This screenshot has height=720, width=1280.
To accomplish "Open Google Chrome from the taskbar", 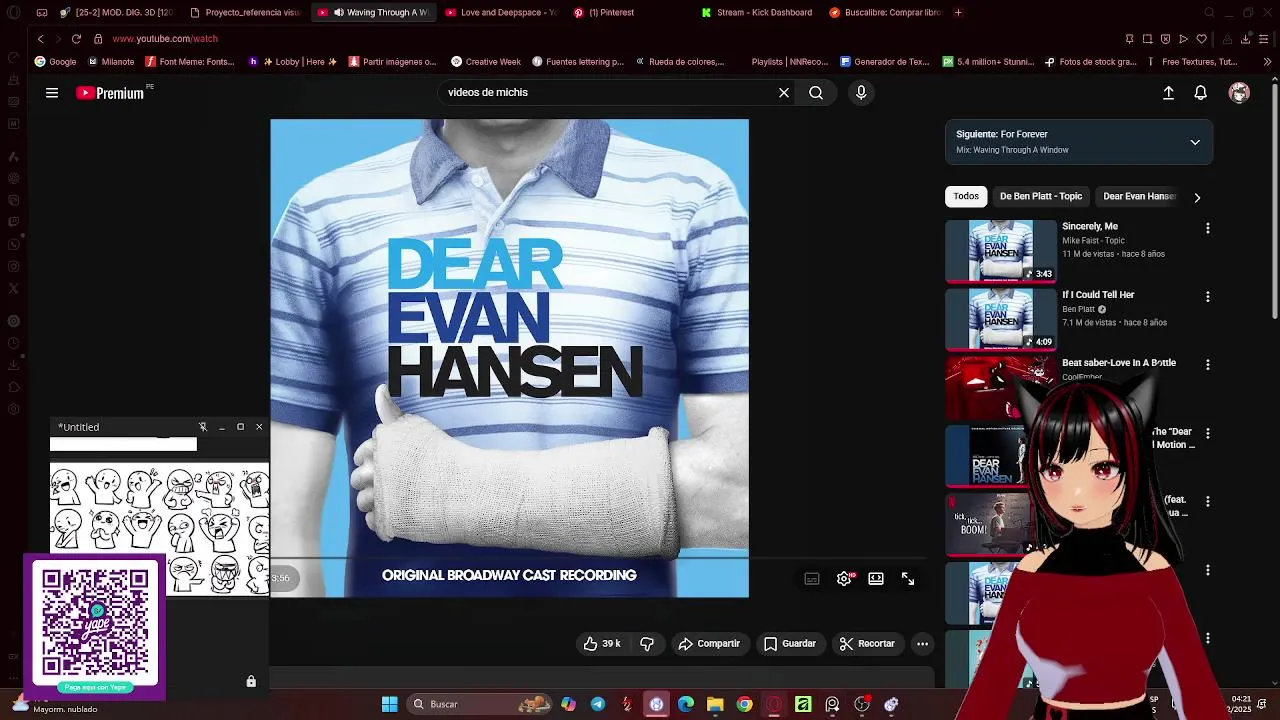I will coord(744,704).
